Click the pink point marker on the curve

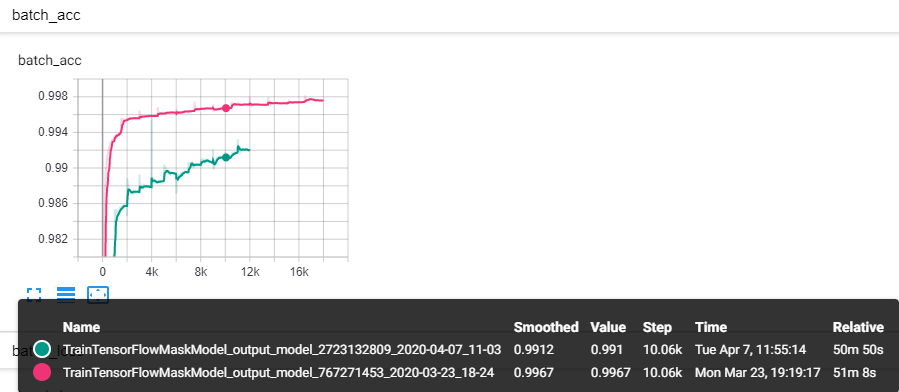[x=226, y=108]
